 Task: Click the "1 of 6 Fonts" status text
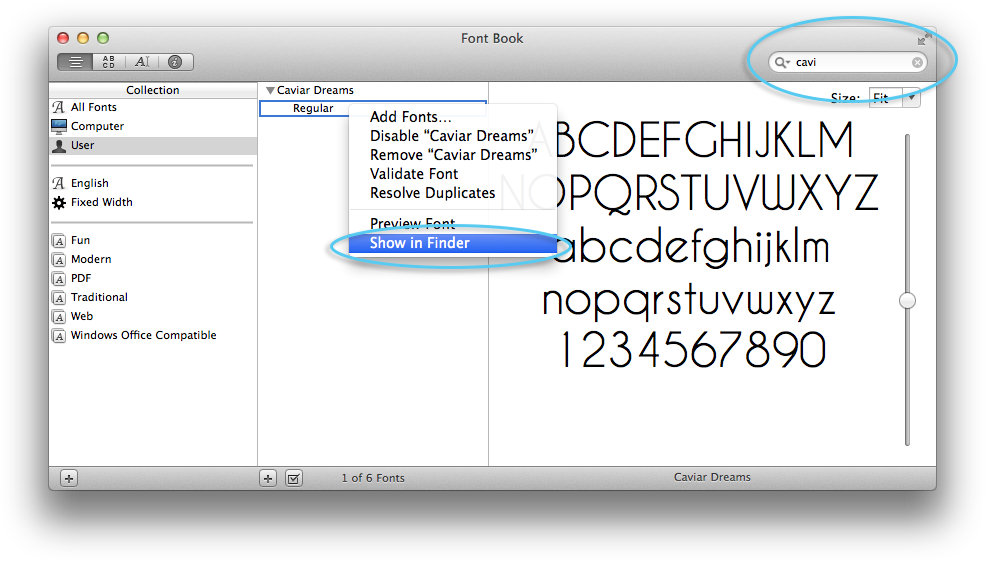373,478
